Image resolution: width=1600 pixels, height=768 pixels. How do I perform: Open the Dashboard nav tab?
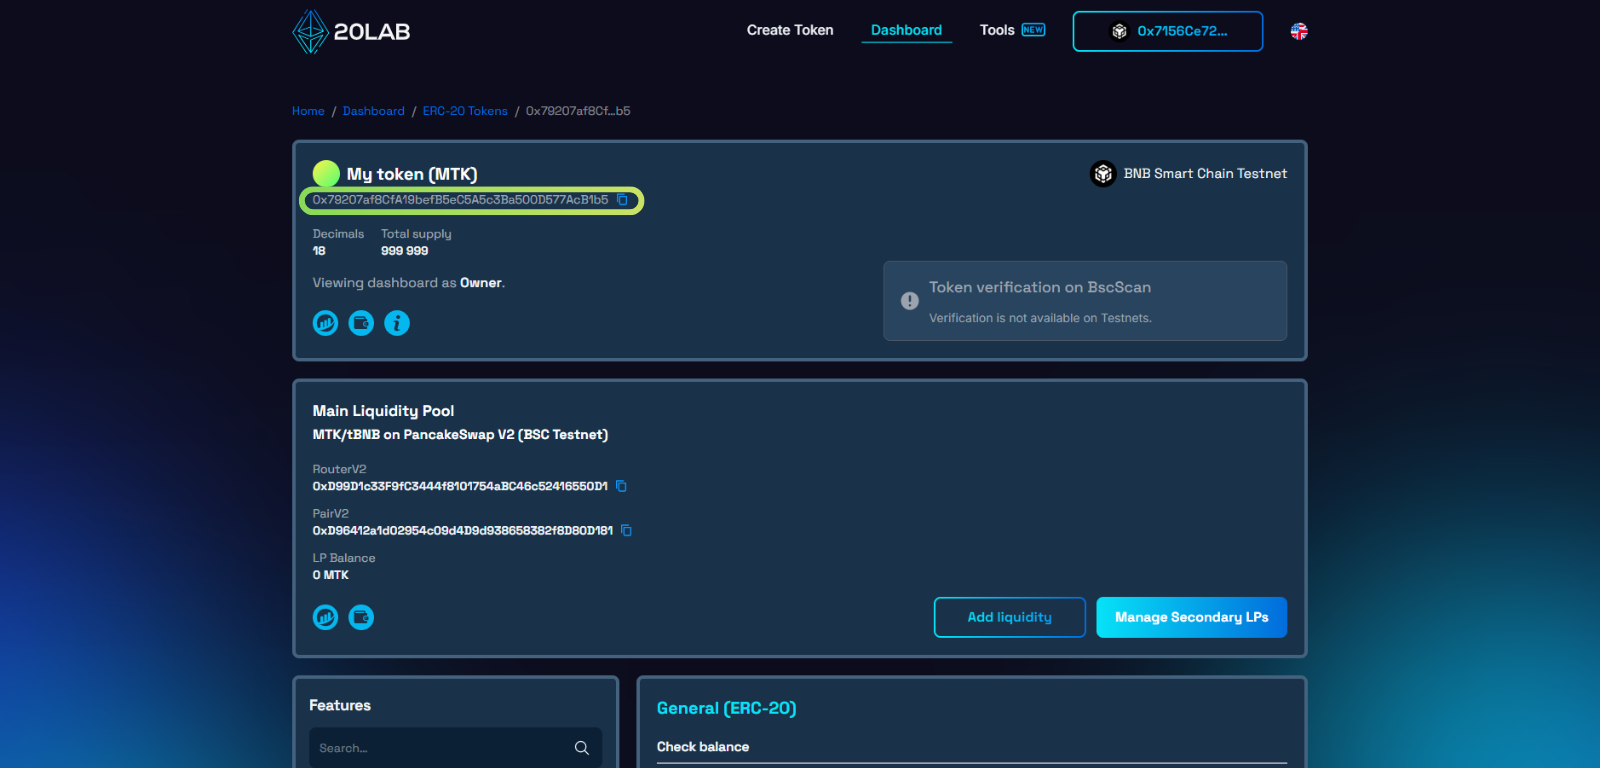[x=906, y=30]
